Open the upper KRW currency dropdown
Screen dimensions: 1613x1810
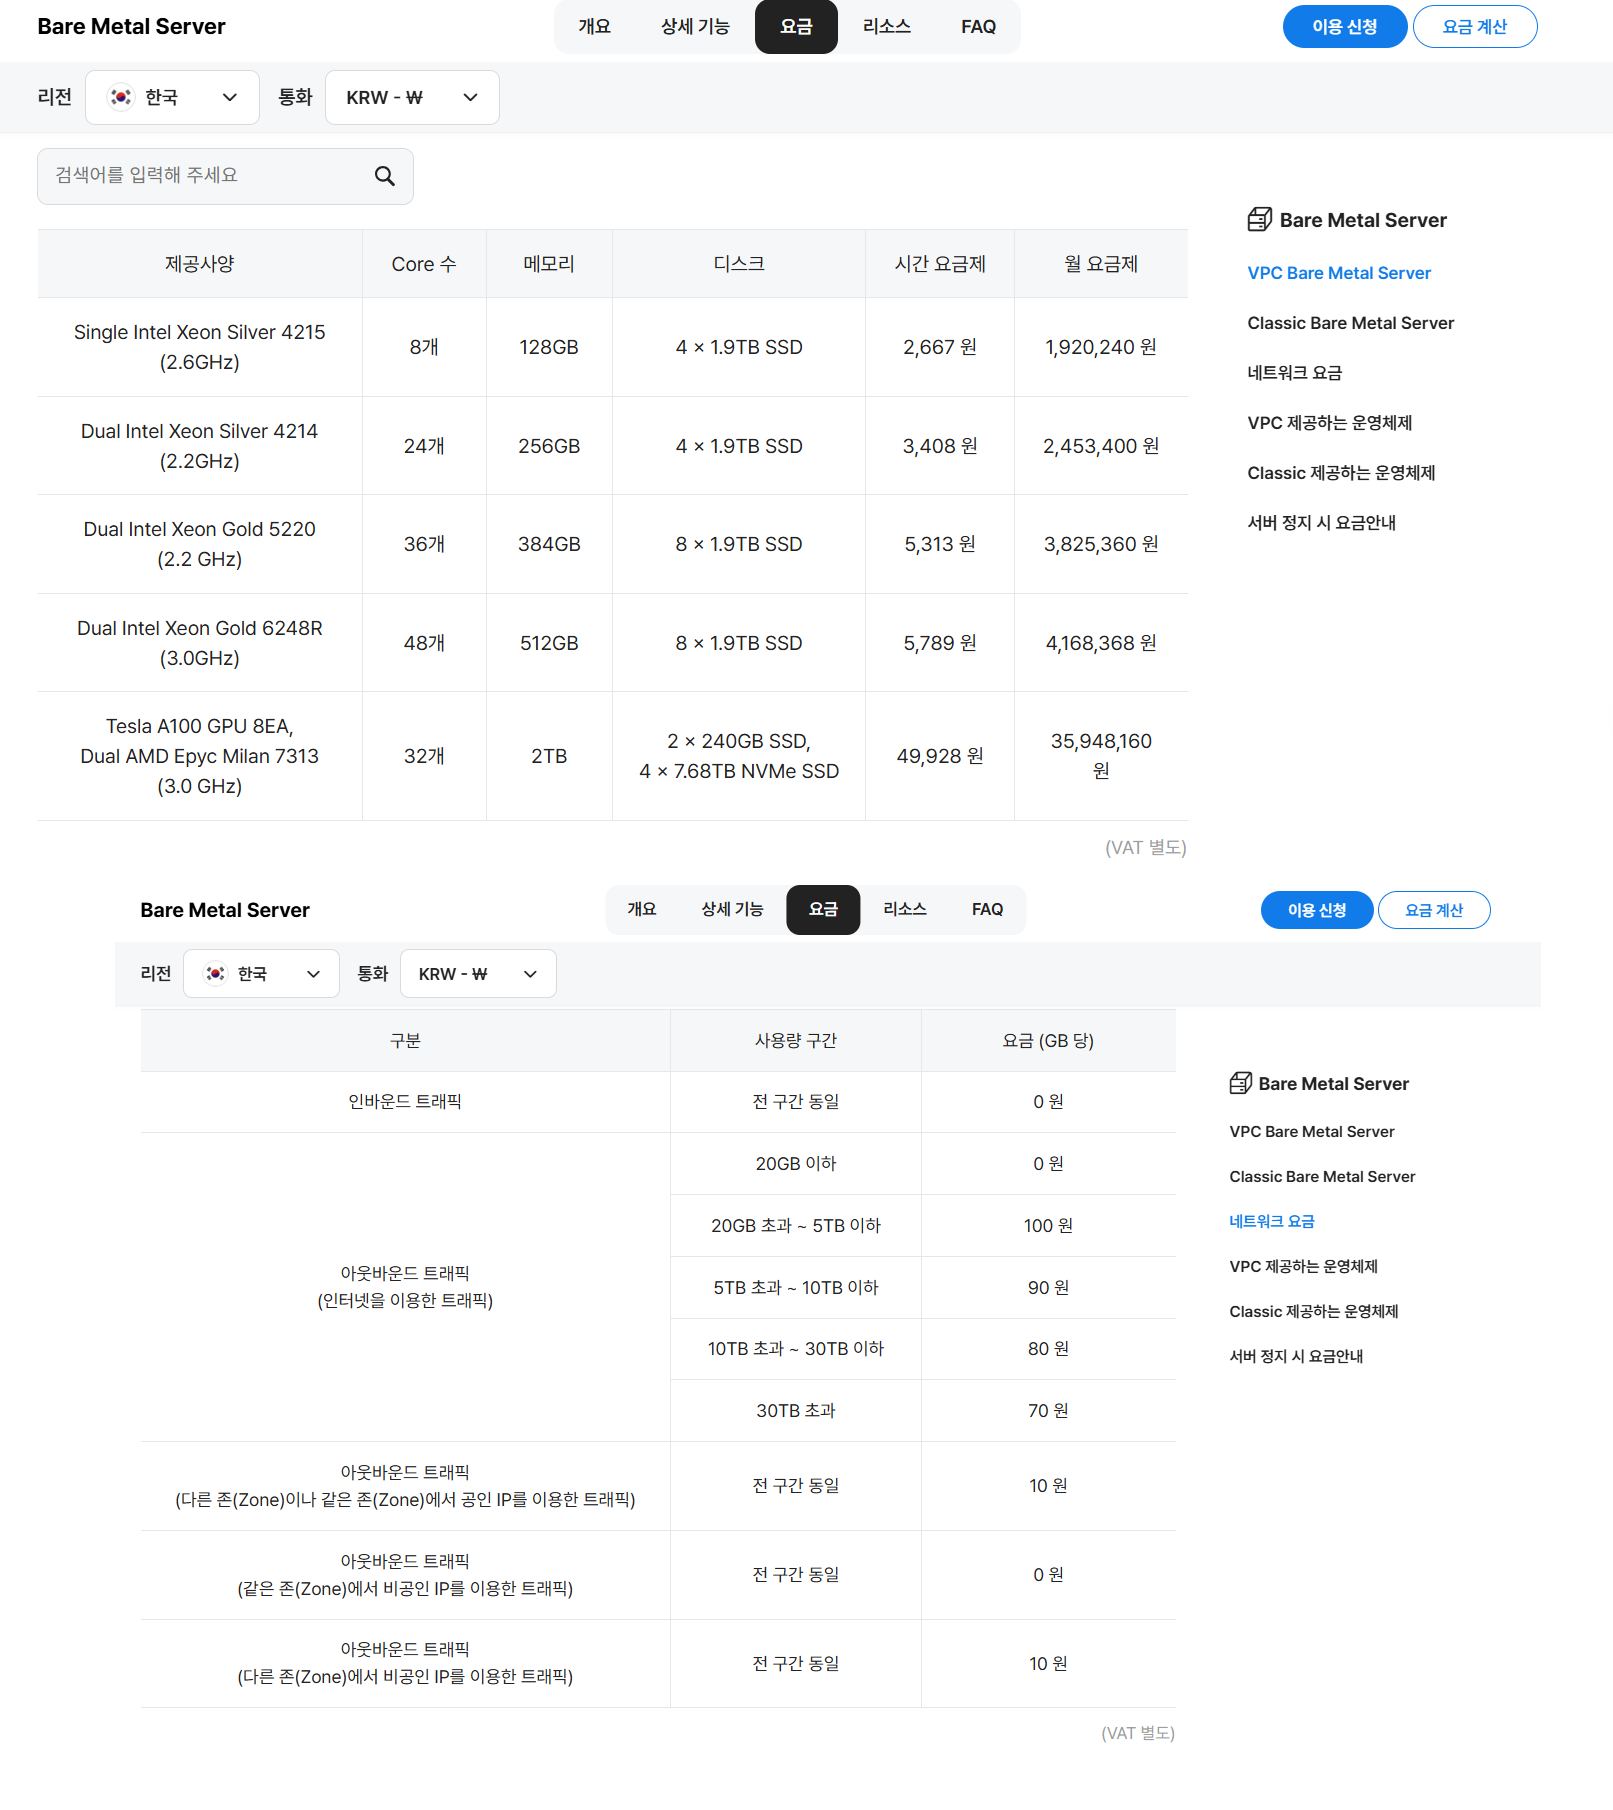coord(412,97)
